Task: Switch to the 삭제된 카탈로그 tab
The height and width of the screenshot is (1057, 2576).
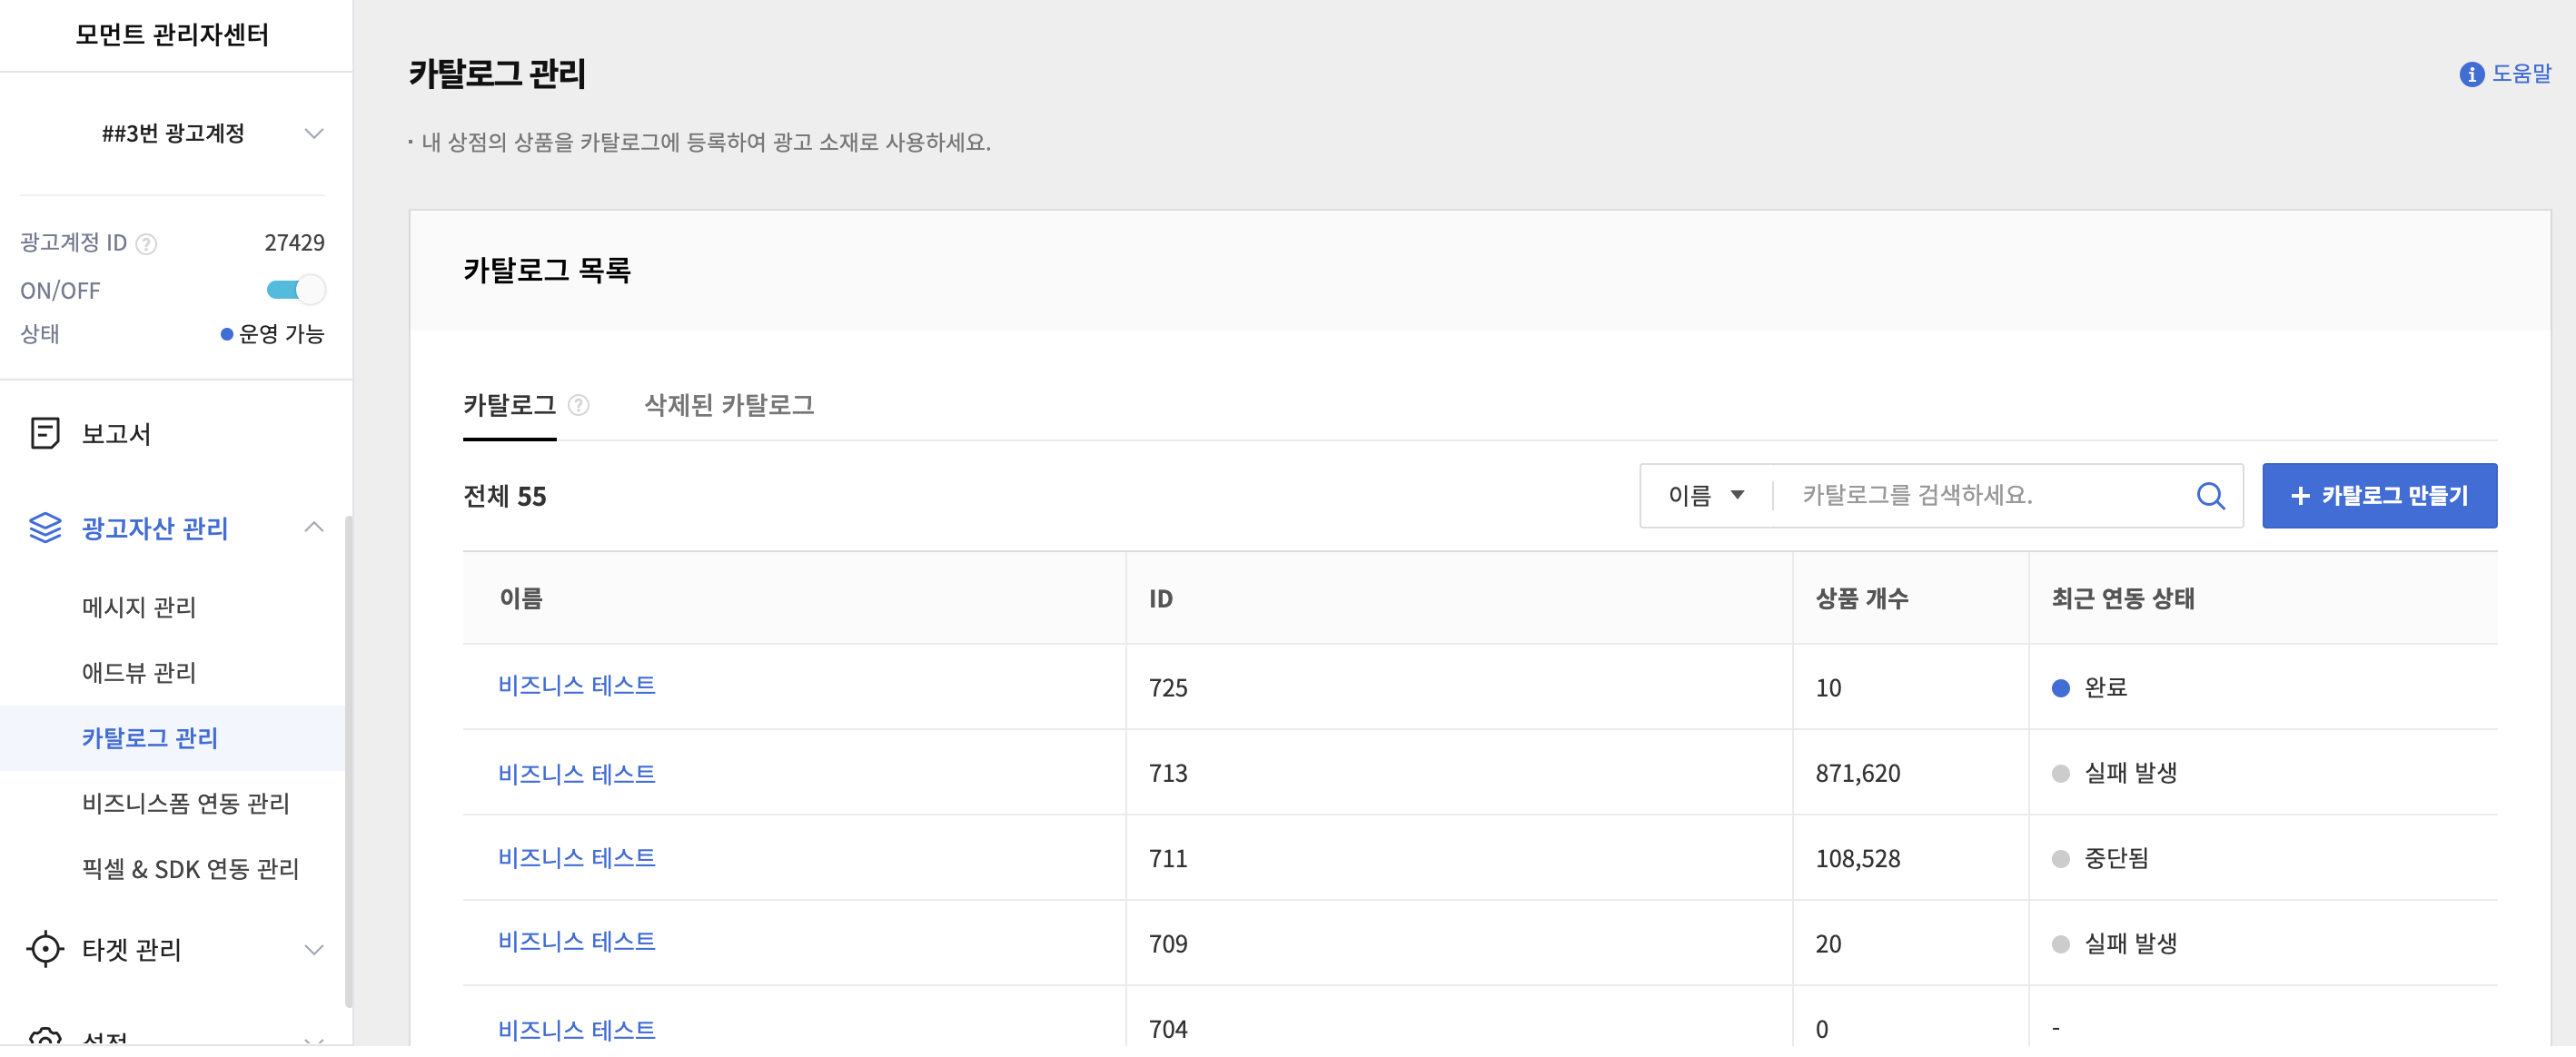Action: tap(729, 405)
